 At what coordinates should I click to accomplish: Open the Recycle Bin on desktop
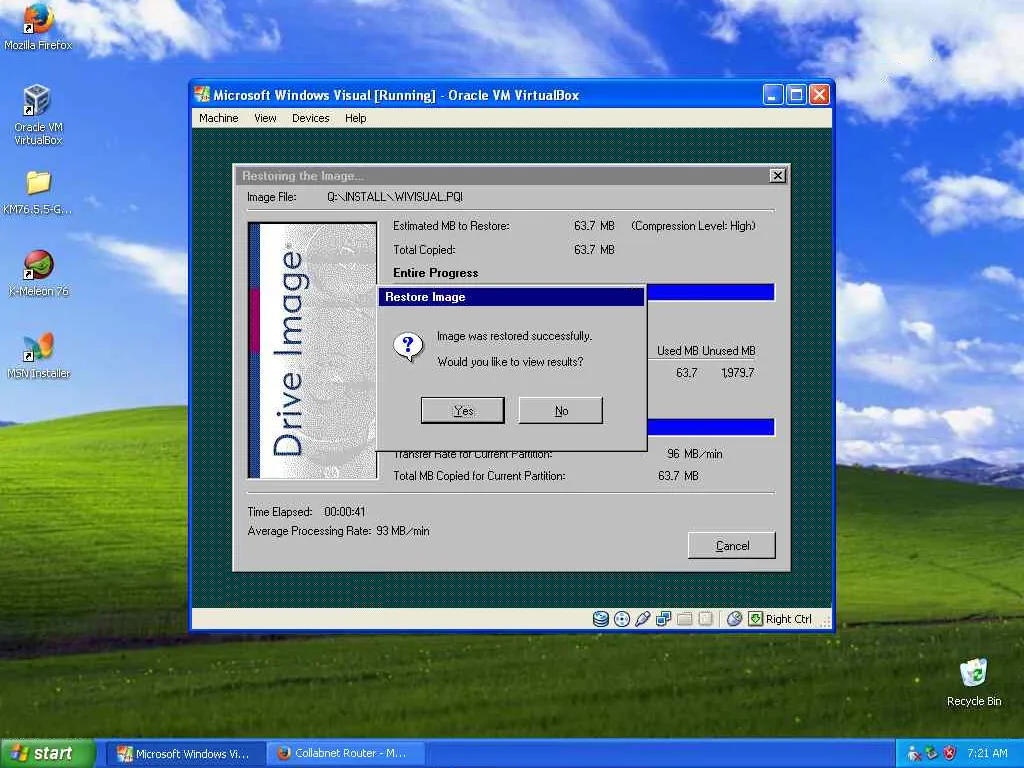974,682
